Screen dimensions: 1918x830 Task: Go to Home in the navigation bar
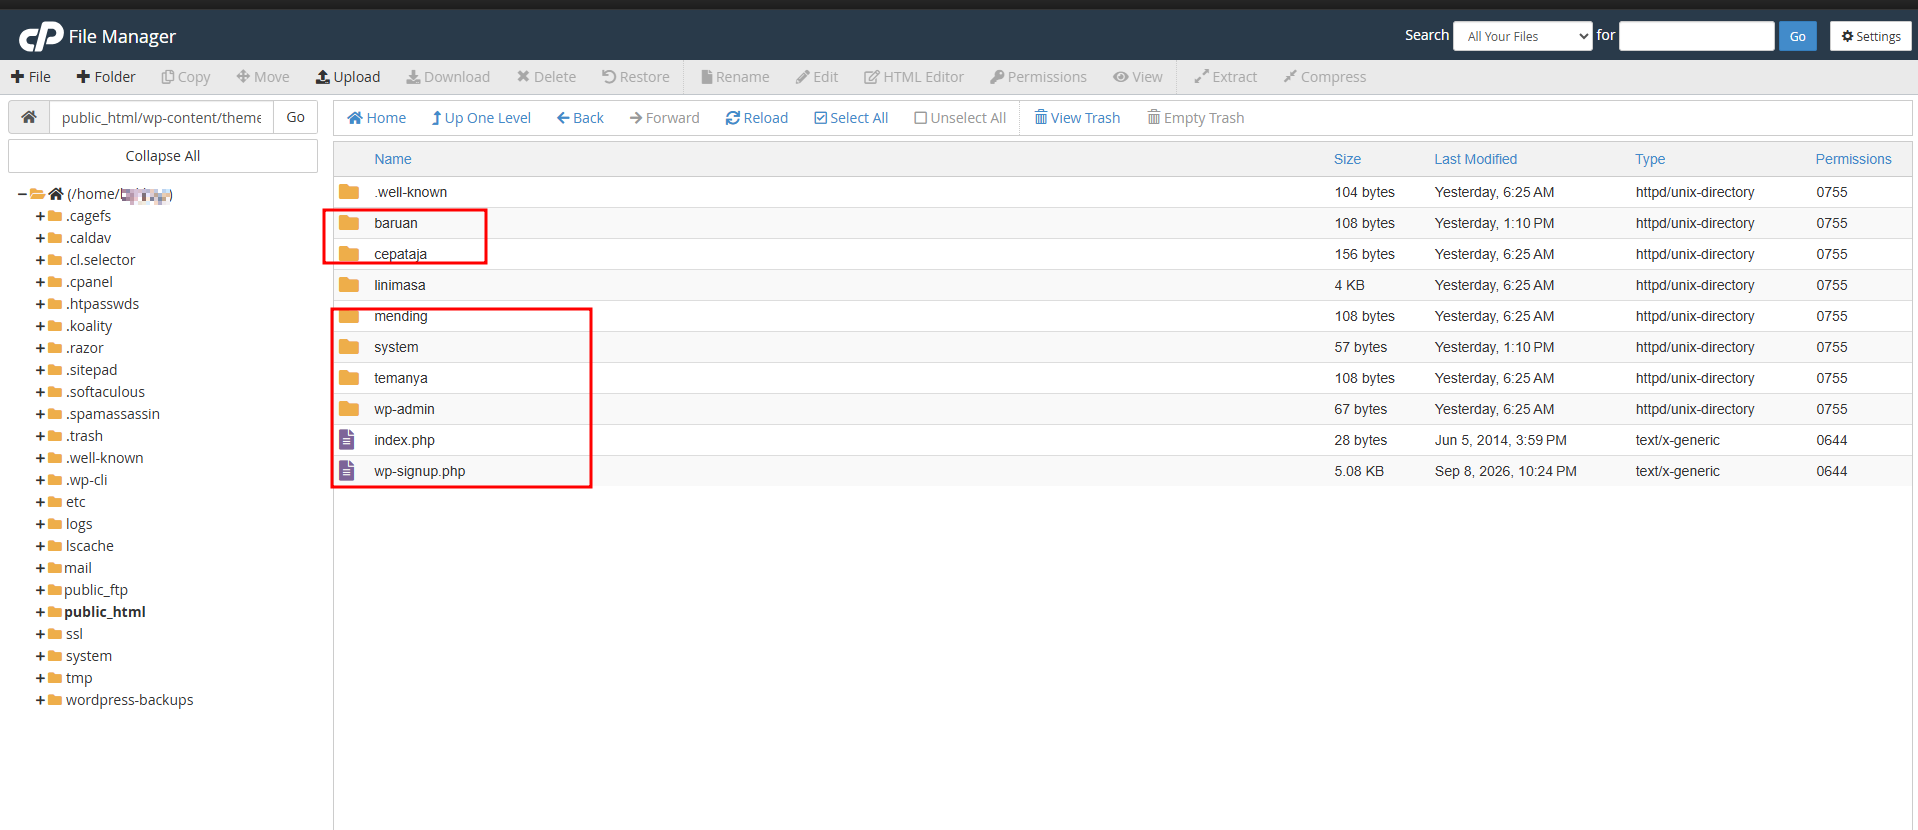pyautogui.click(x=377, y=118)
